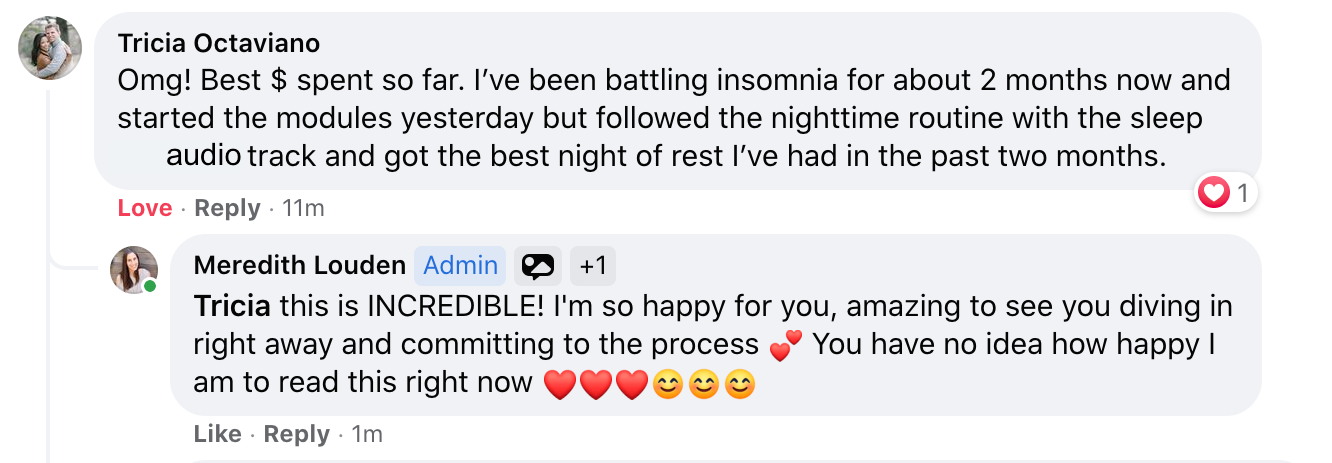Toggle Like on Meredith Louden's reply

coord(218,434)
